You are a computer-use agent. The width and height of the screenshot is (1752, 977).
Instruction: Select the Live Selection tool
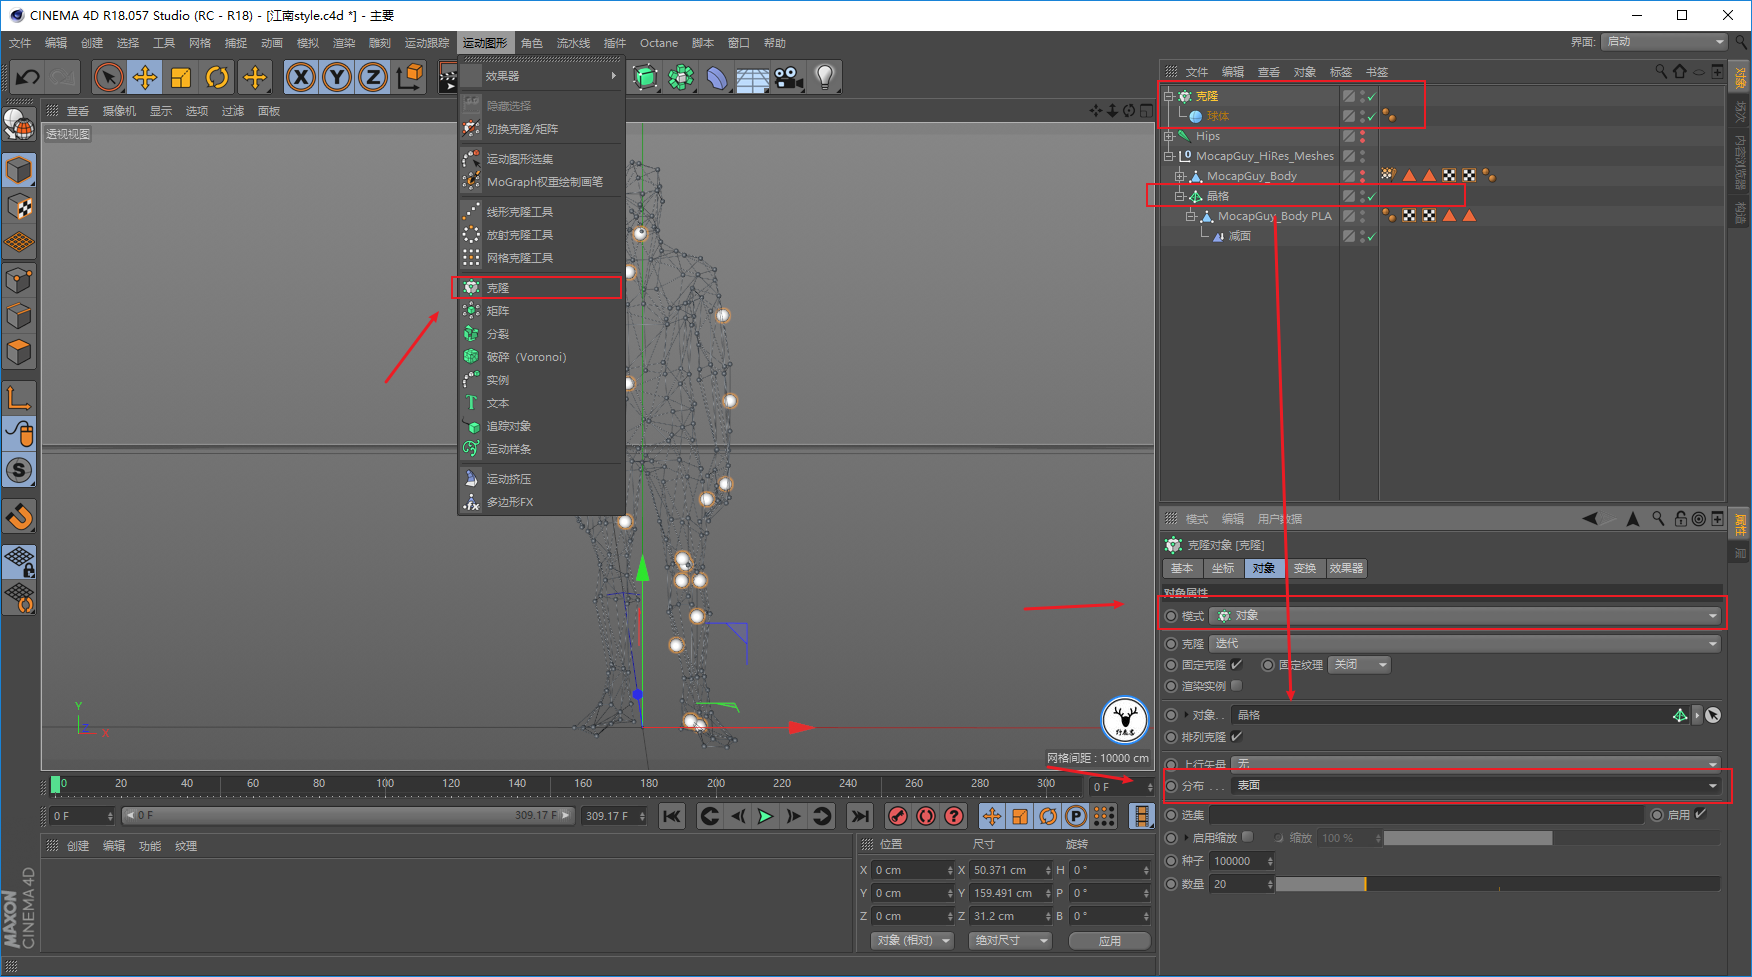[108, 77]
